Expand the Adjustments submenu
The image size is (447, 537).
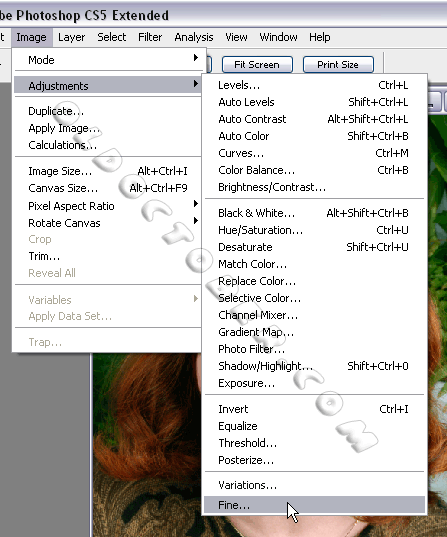(108, 86)
